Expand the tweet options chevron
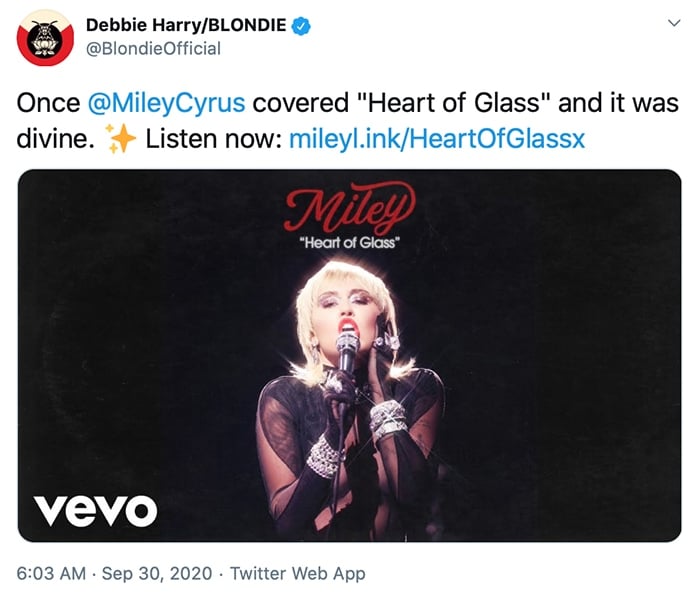Viewport: 700px width, 601px height. pos(674,22)
